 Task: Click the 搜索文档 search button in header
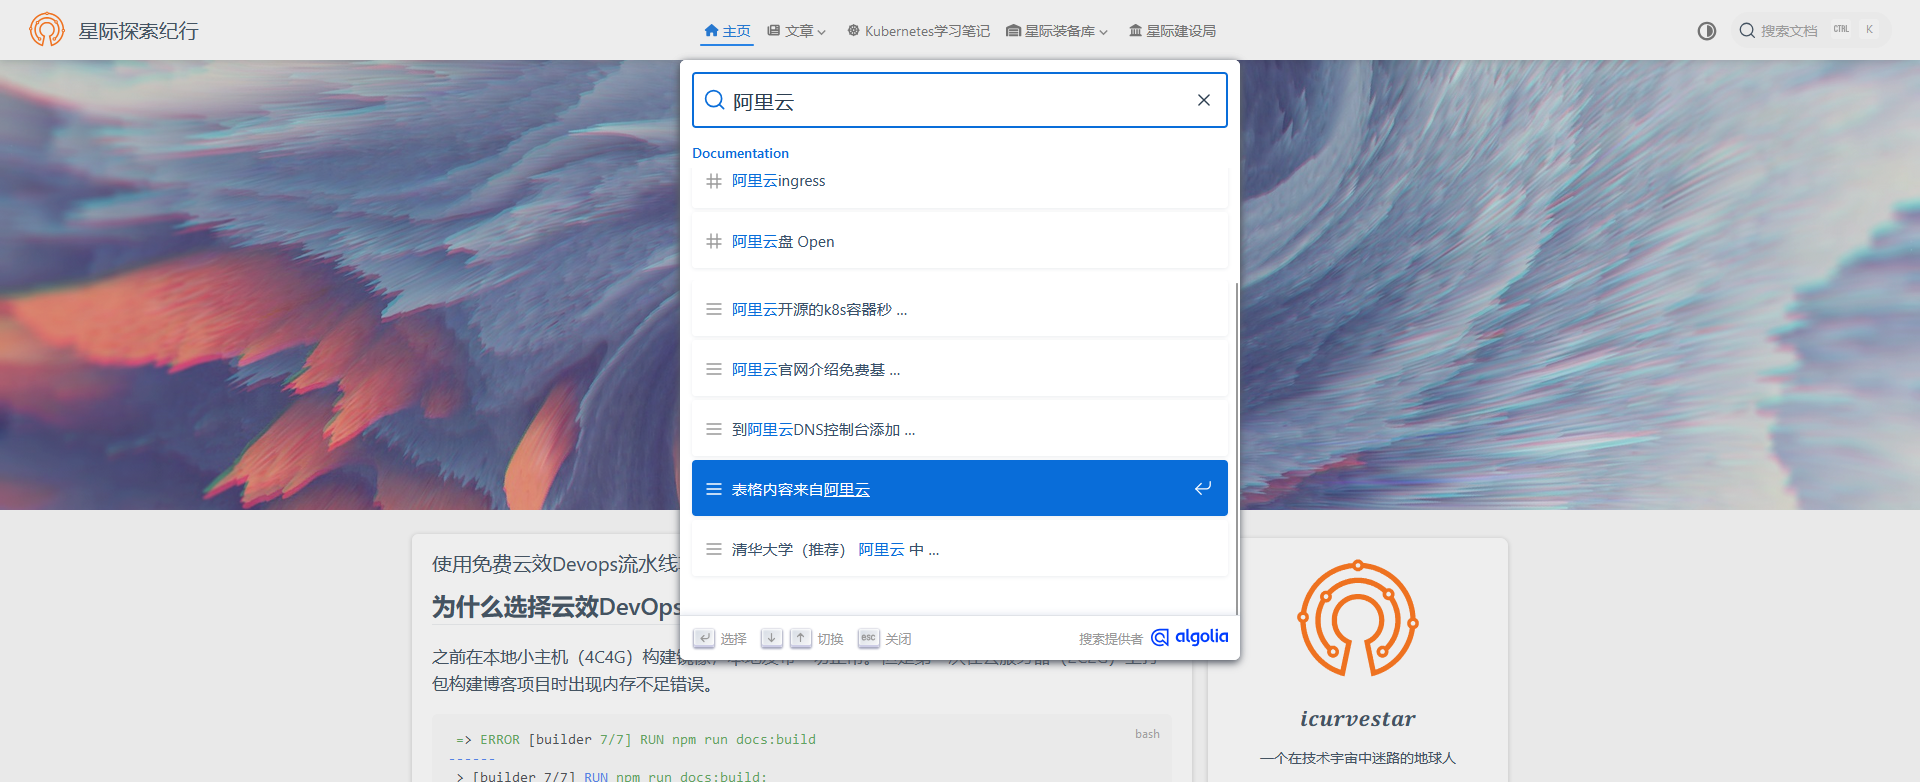[x=1789, y=31]
